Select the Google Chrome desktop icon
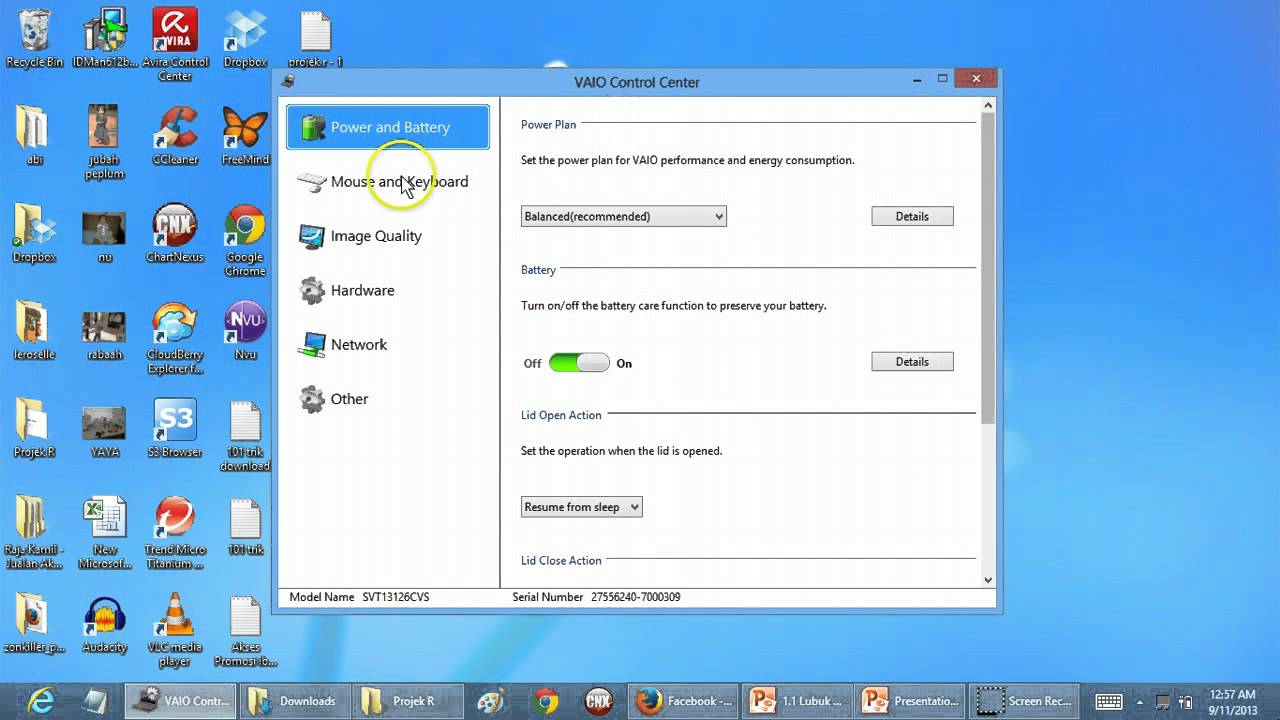Image resolution: width=1280 pixels, height=720 pixels. click(x=245, y=240)
